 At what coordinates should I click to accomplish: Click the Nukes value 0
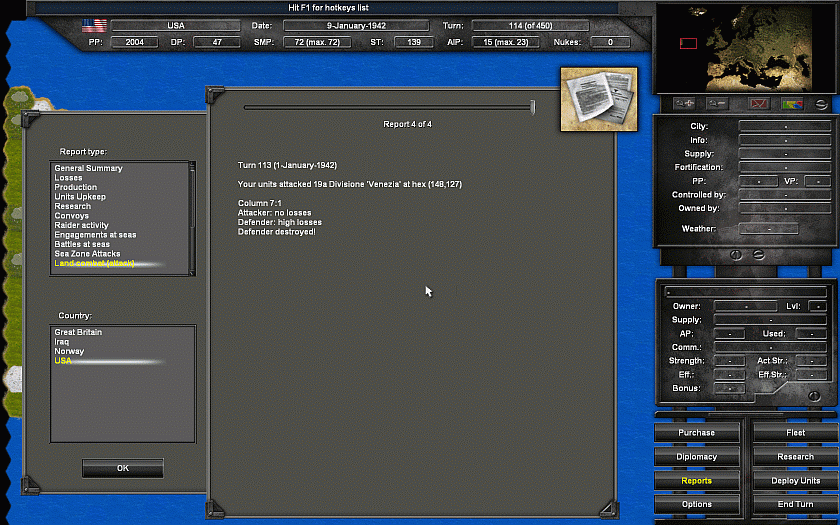[x=610, y=42]
